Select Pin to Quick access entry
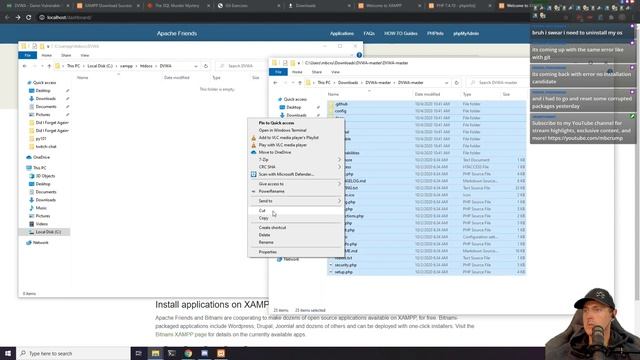Image resolution: width=640 pixels, height=360 pixels. pos(276,123)
